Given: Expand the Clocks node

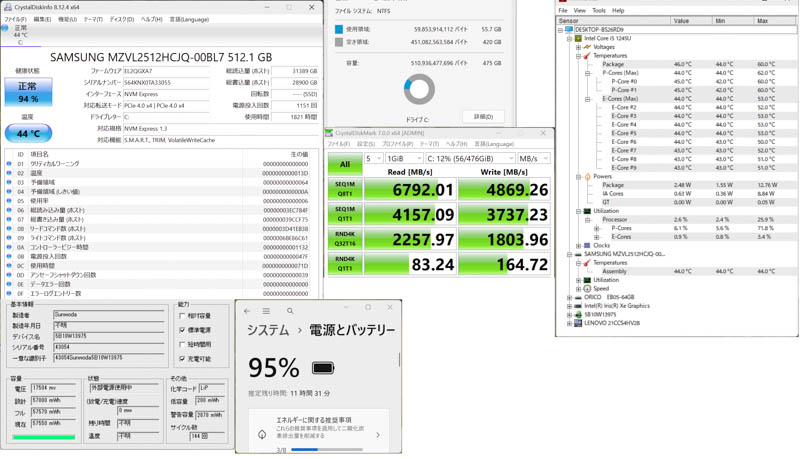Looking at the screenshot, I should (x=578, y=246).
